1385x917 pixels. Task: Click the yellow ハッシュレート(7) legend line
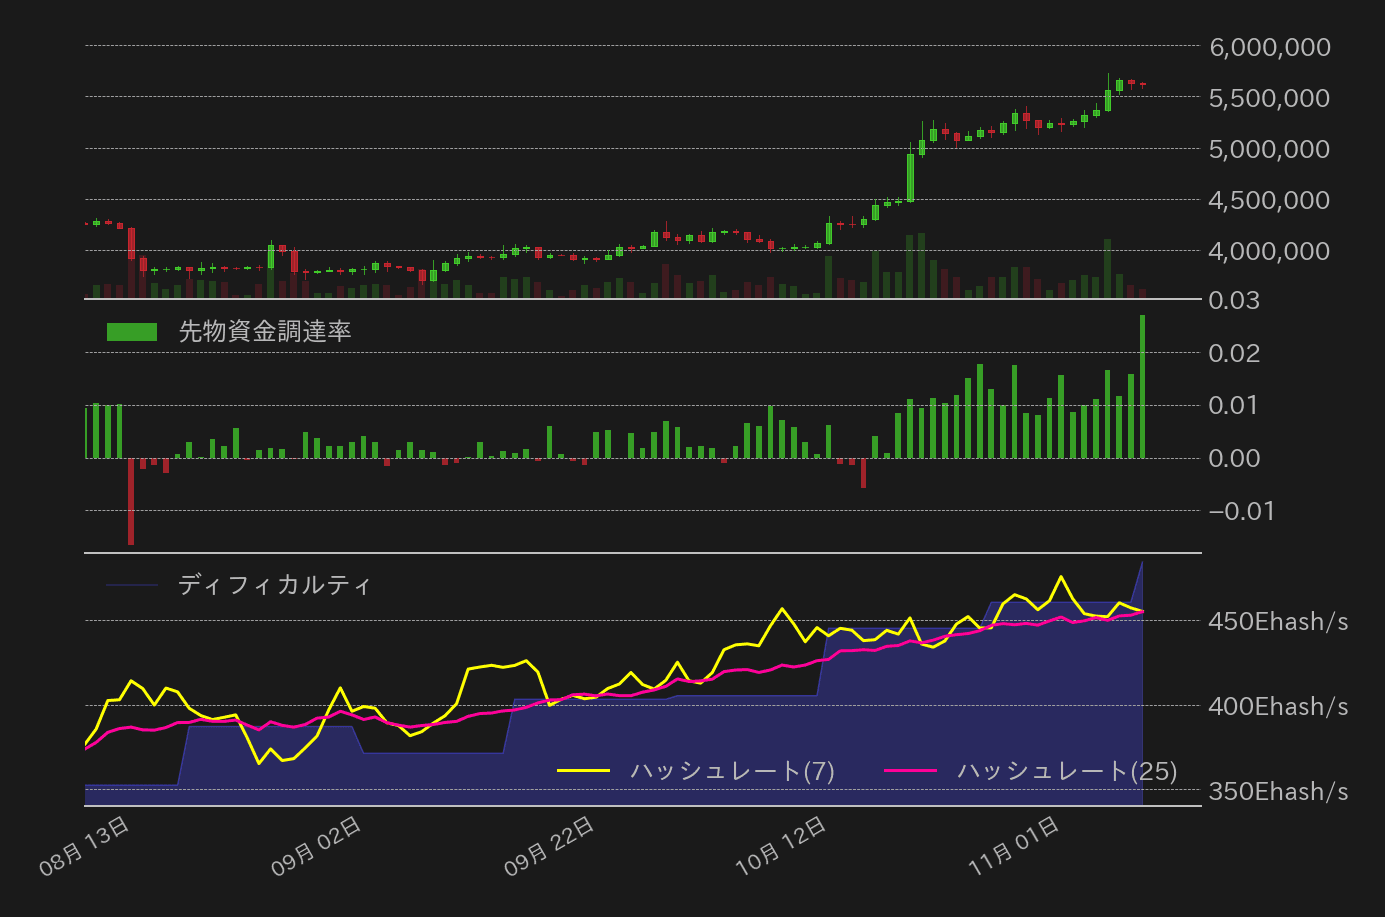tap(583, 771)
